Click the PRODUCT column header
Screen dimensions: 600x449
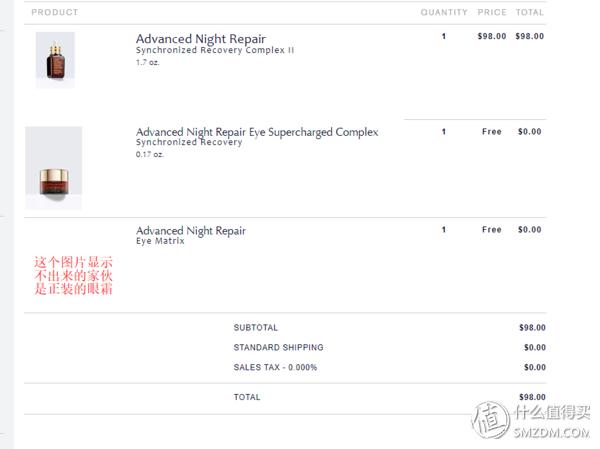click(55, 12)
